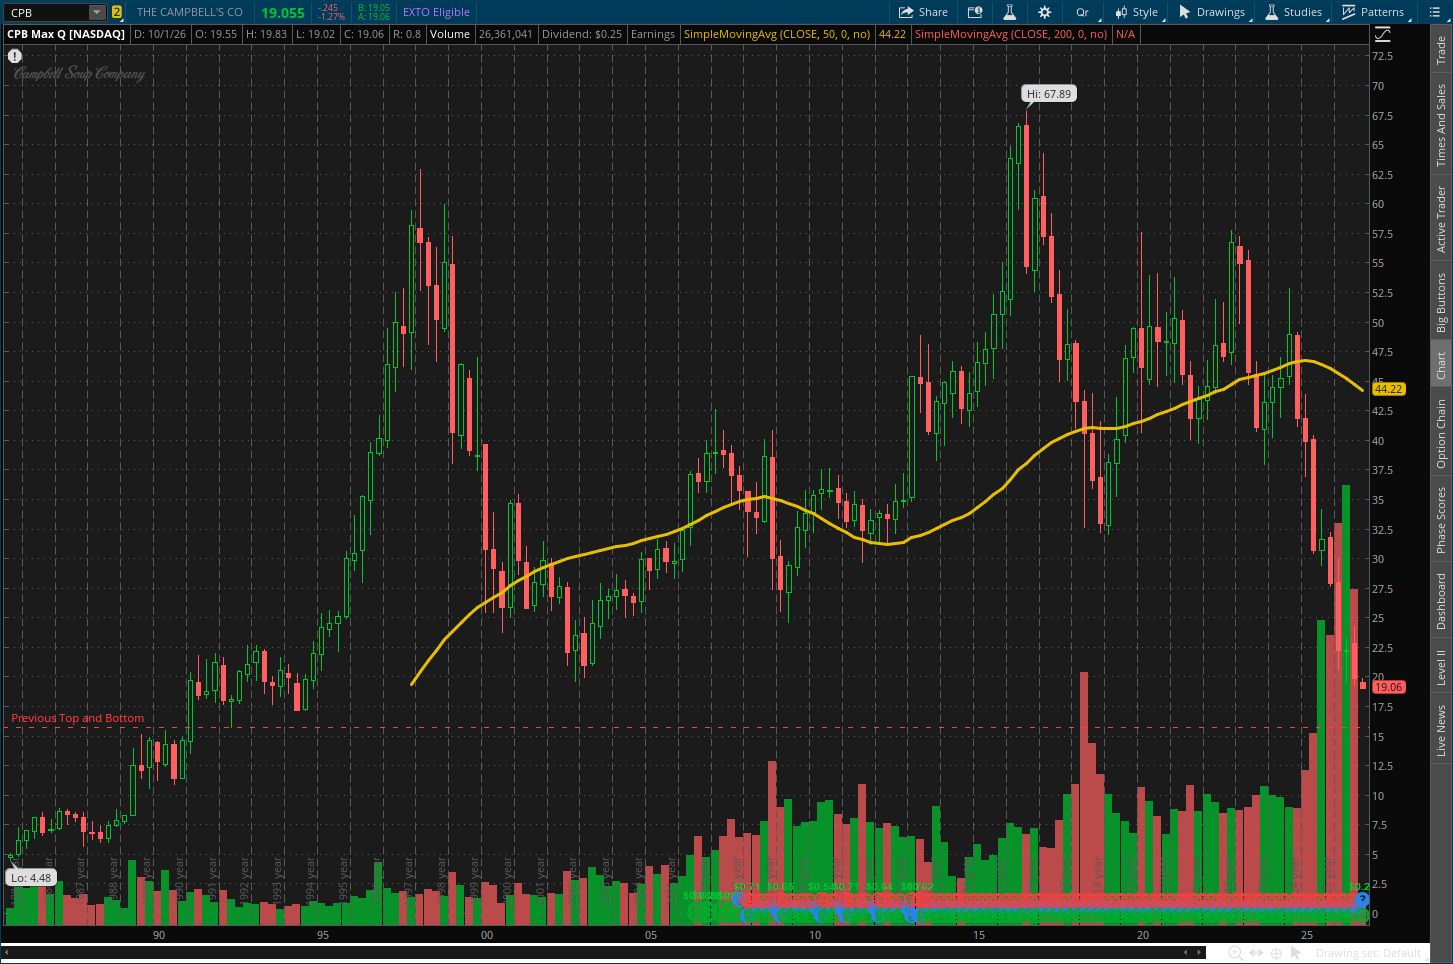Screen dimensions: 1453x964
Task: Click the Lo: 4.48 price bubble
Action: (30, 878)
